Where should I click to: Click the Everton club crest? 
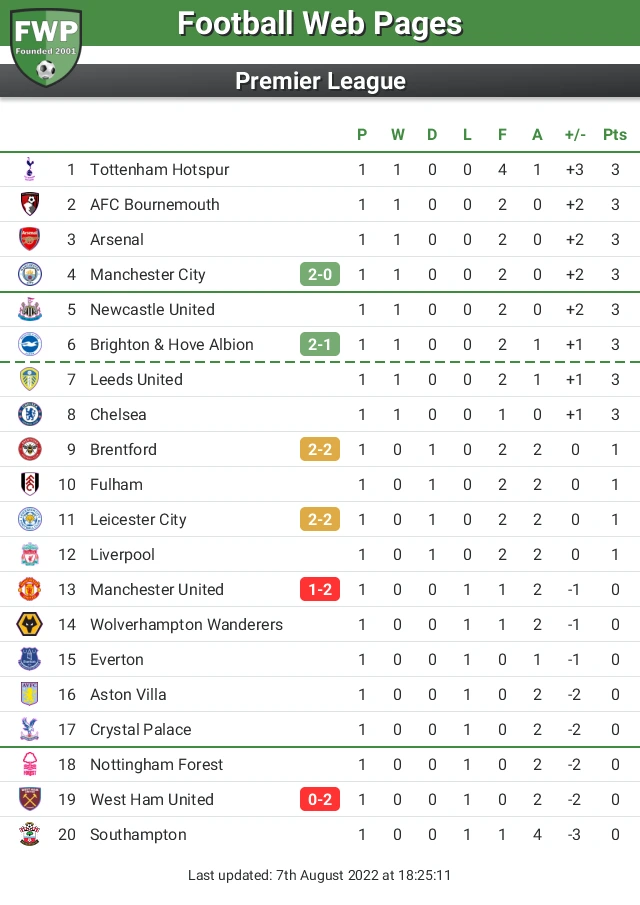(x=30, y=659)
